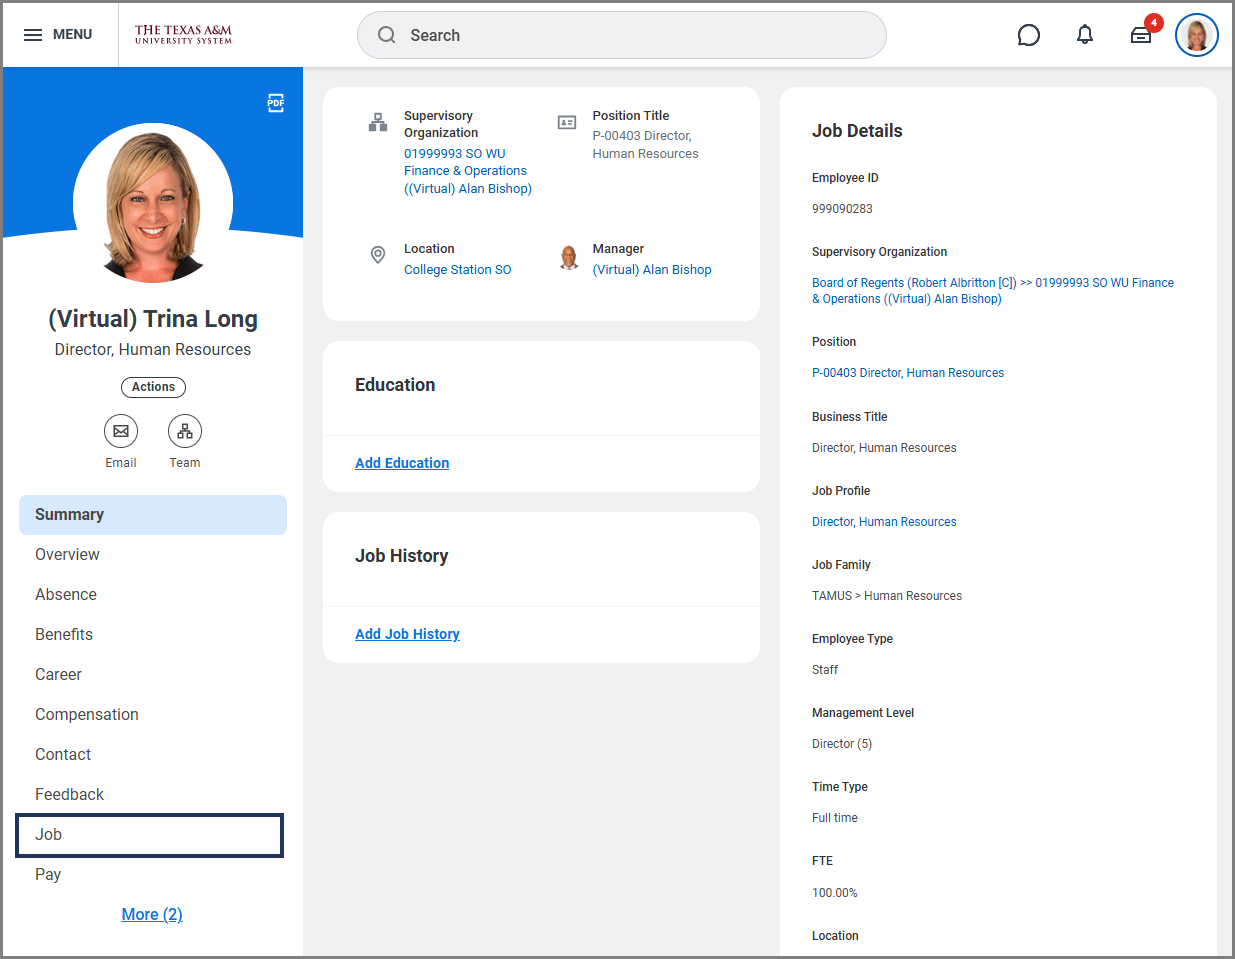
Task: Click the Email envelope icon
Action: point(121,431)
